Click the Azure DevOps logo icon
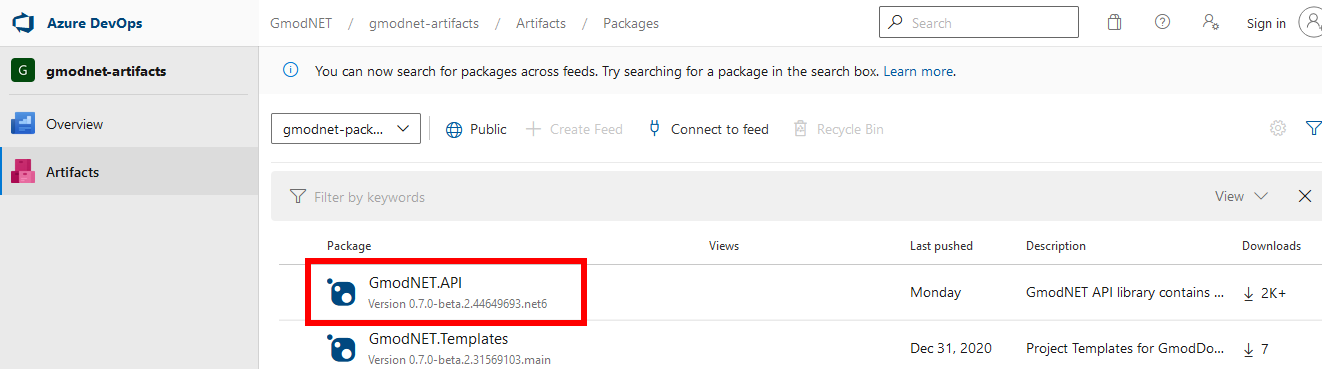1322x369 pixels. coord(23,22)
